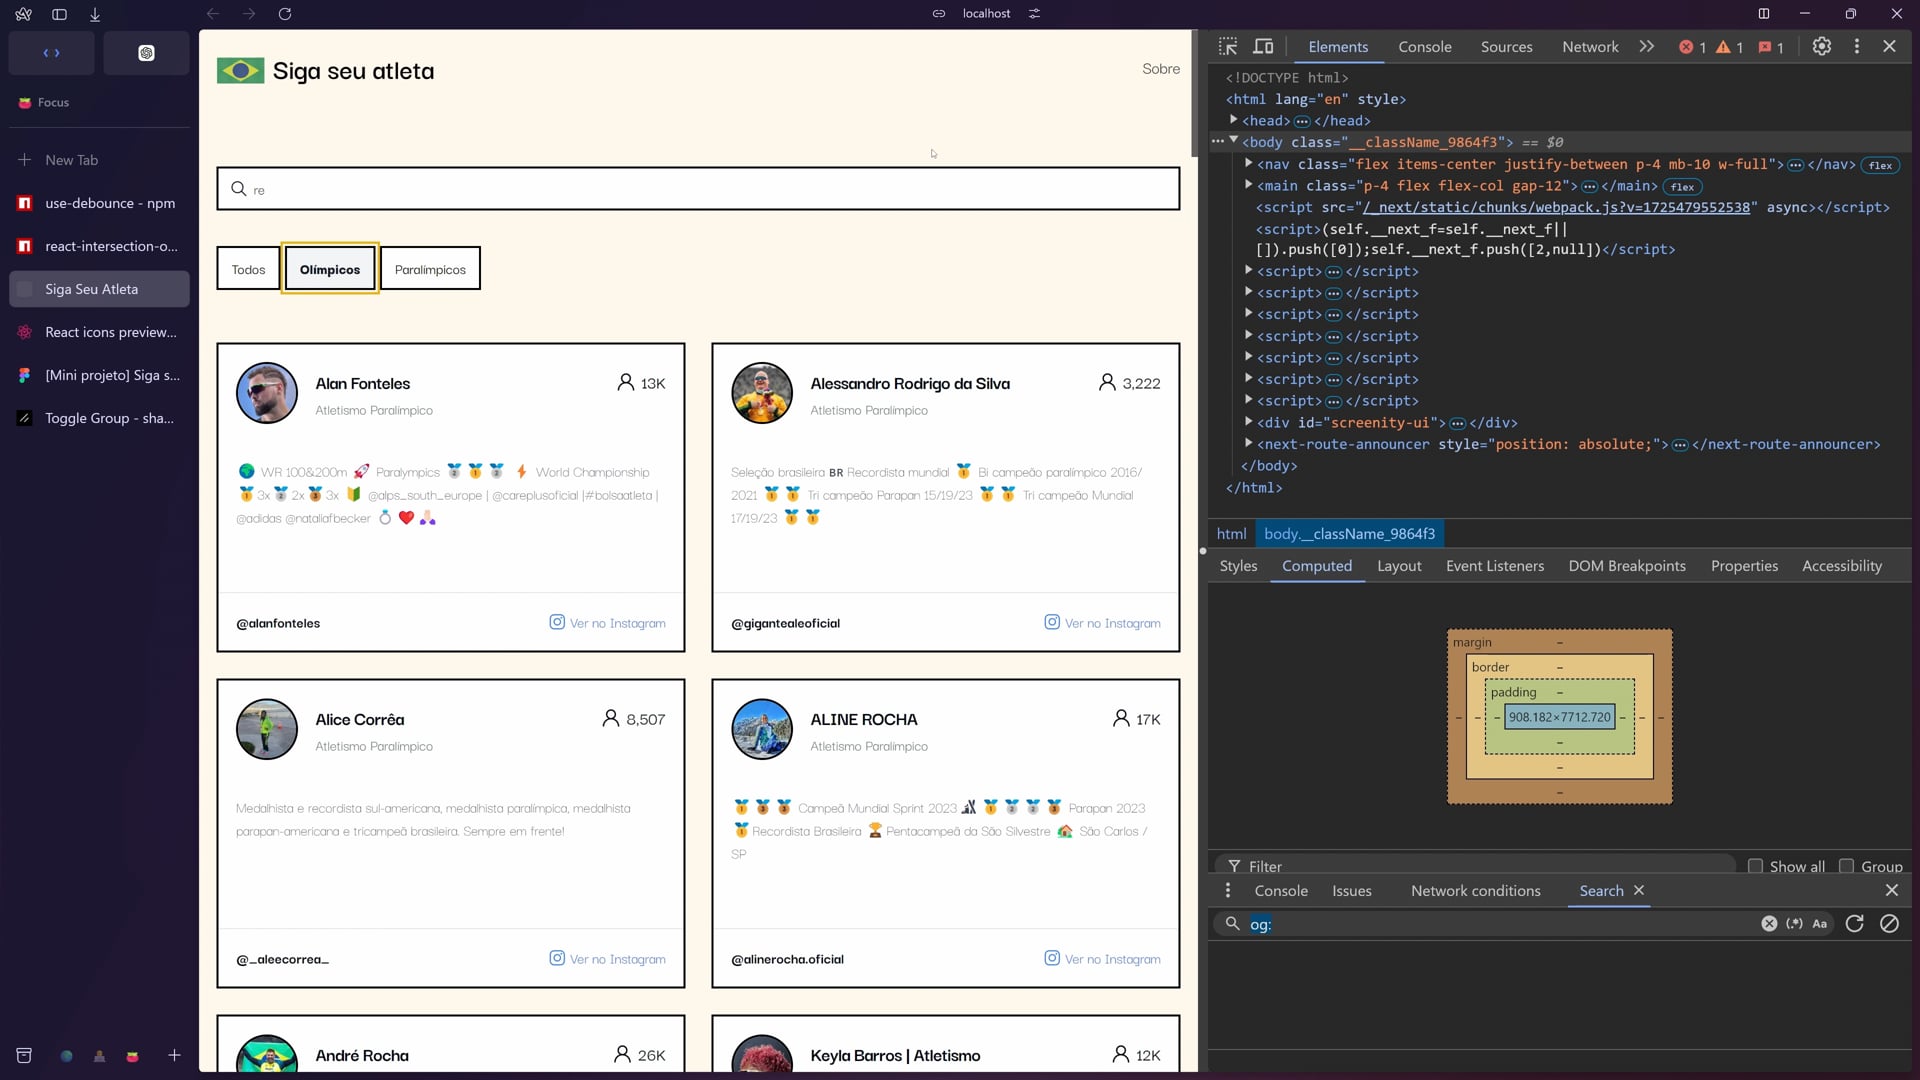Toggle the device toolbar icon
Viewport: 1920px width, 1080px height.
click(x=1264, y=47)
